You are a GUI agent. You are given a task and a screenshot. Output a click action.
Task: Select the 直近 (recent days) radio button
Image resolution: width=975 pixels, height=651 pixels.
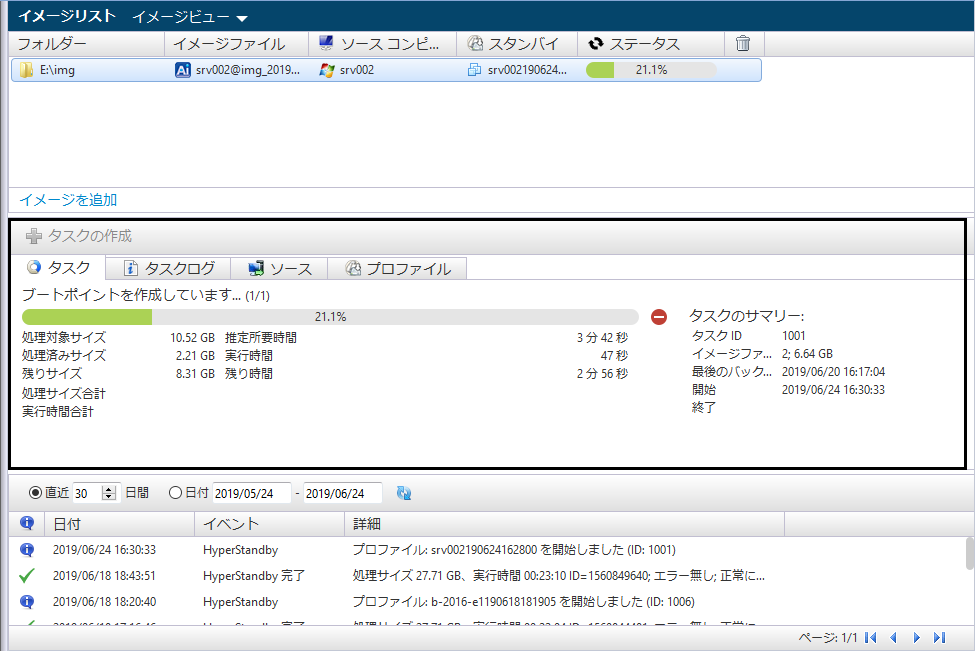tap(37, 493)
